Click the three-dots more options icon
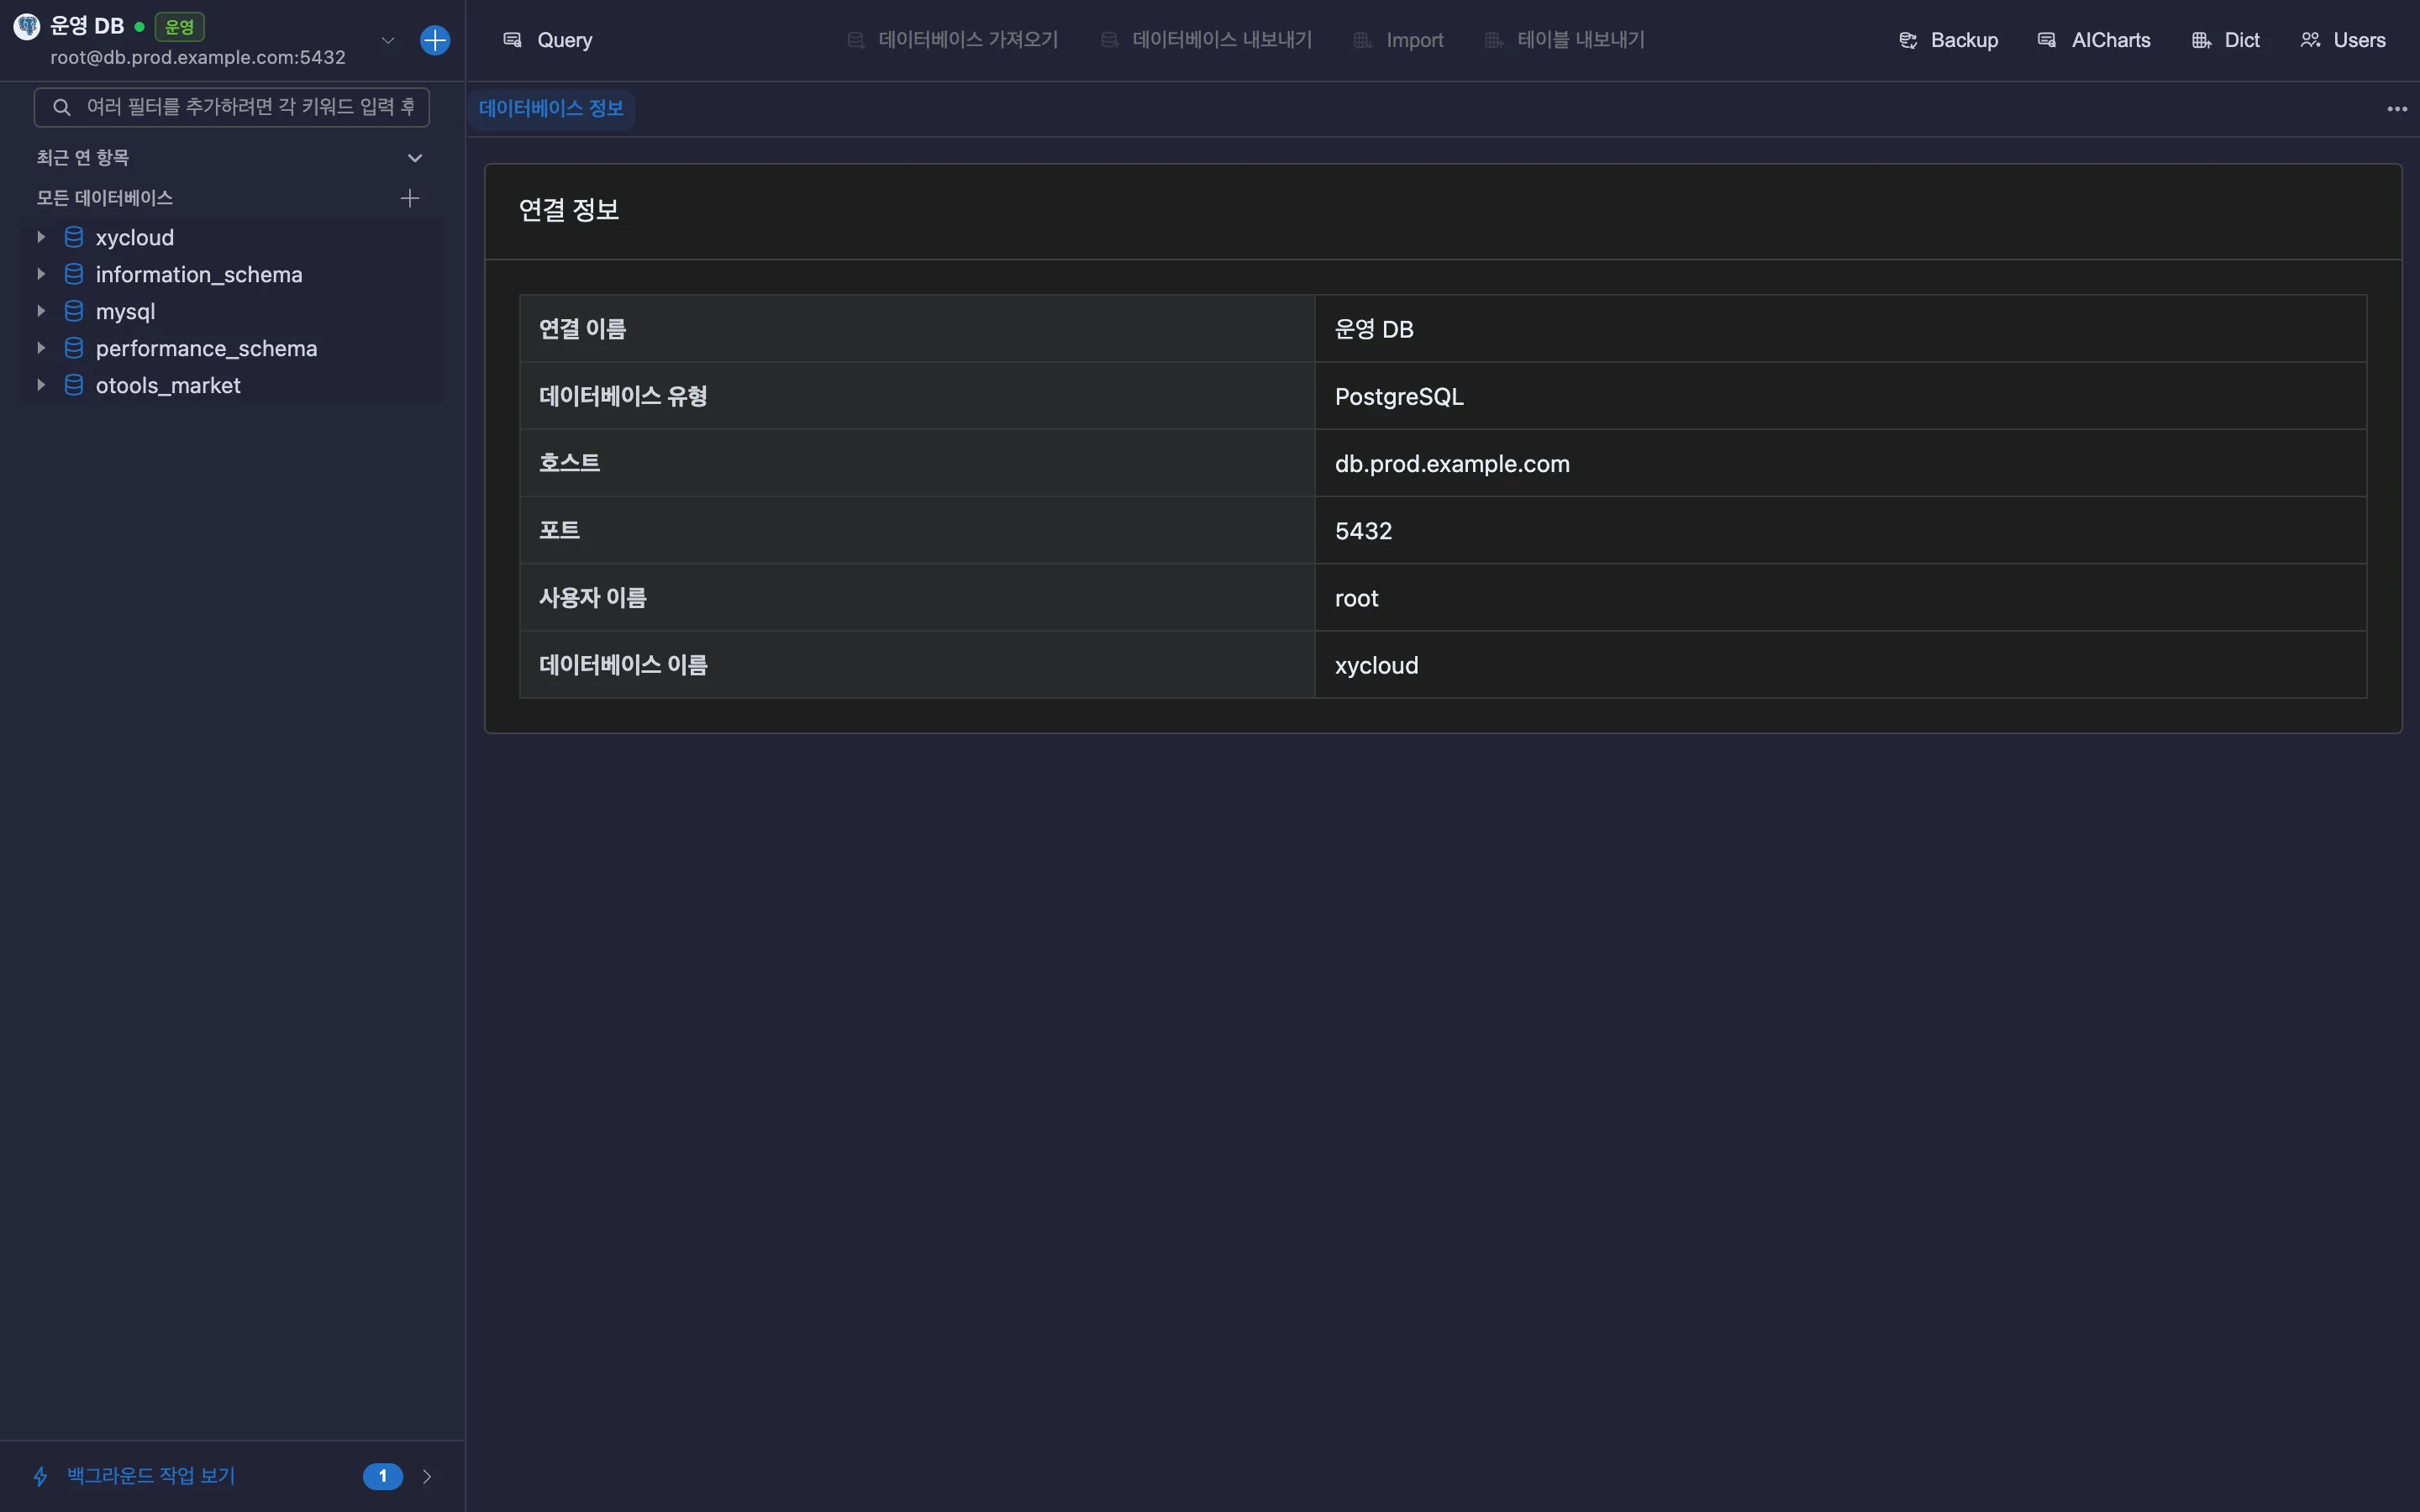Screen dimensions: 2420x1512 tap(2397, 109)
